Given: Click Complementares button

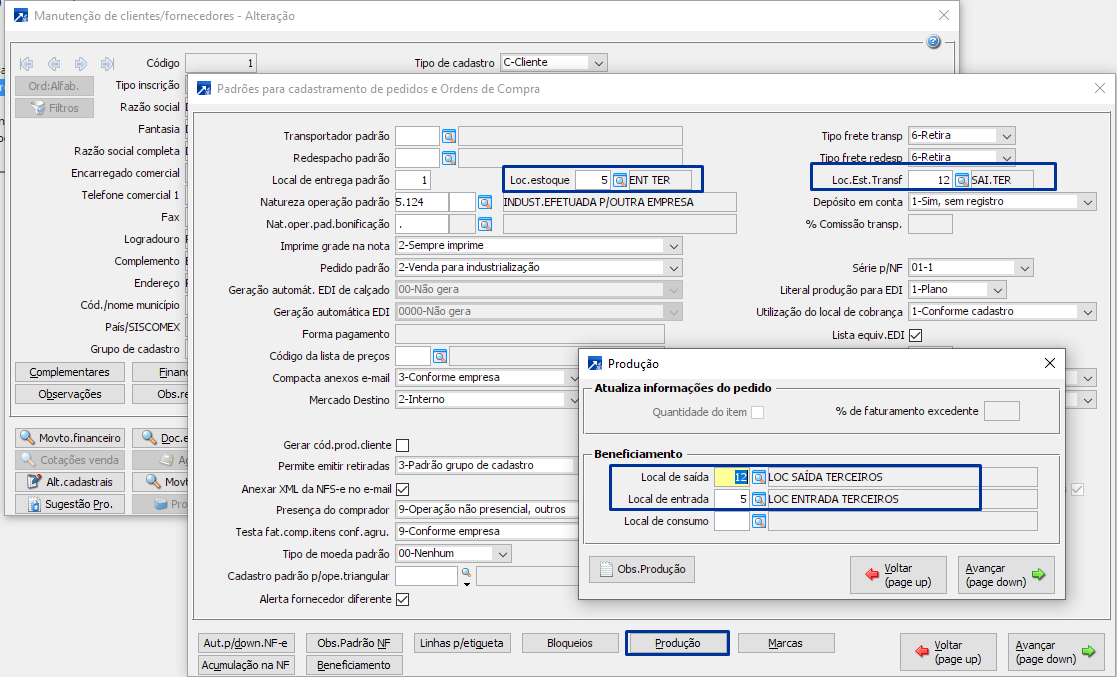Looking at the screenshot, I should point(70,372).
